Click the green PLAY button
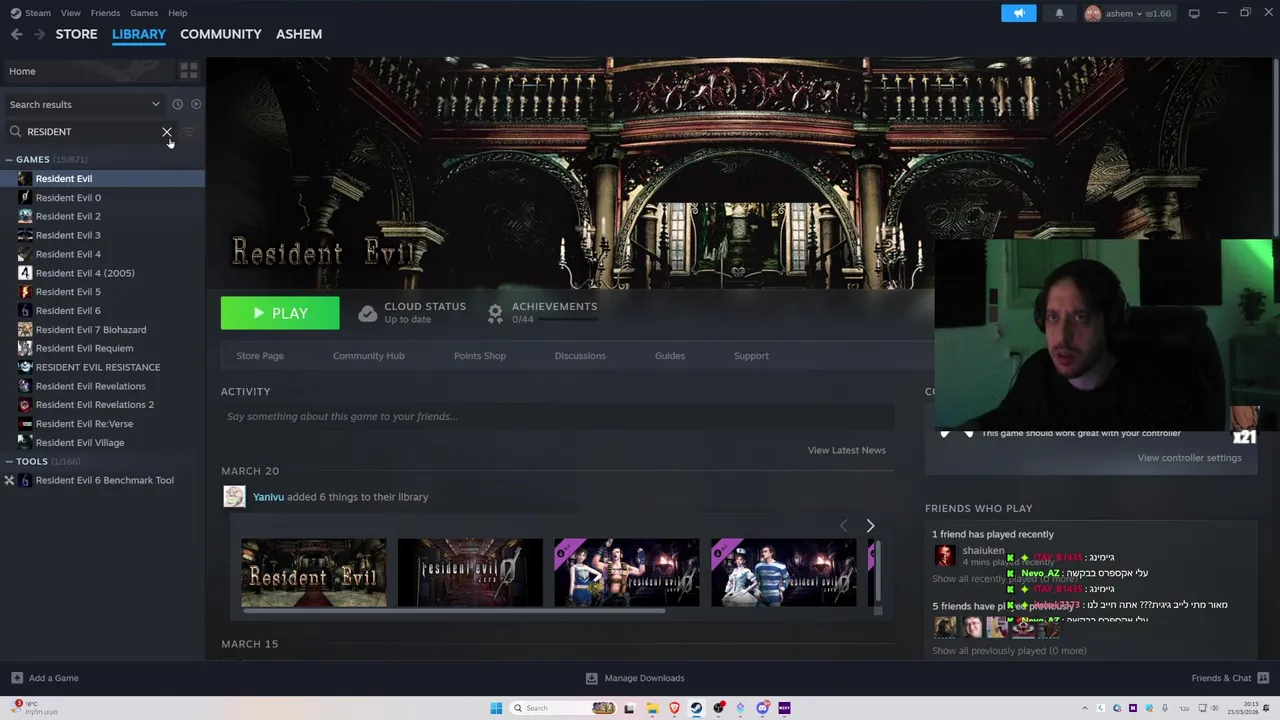The image size is (1280, 720). point(280,313)
